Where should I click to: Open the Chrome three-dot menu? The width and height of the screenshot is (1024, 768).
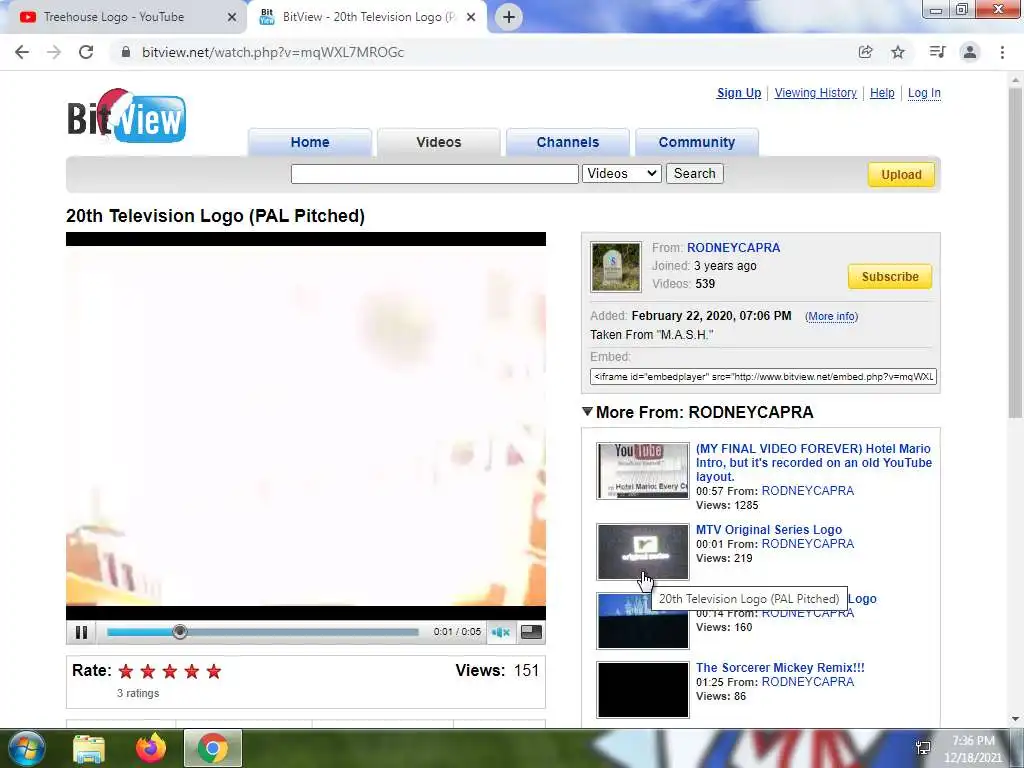[x=1002, y=52]
